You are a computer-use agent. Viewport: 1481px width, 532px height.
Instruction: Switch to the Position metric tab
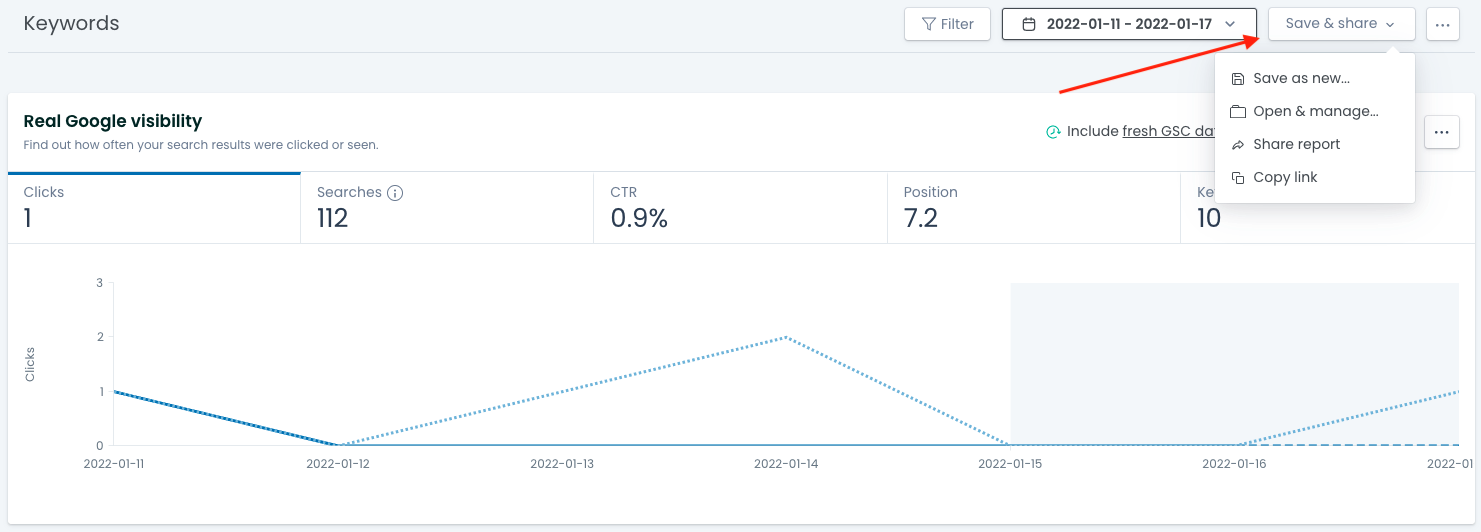1032,207
